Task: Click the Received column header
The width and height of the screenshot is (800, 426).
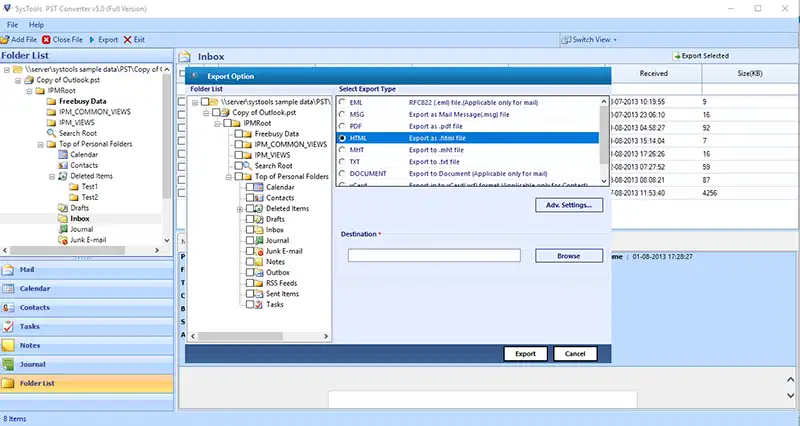Action: [654, 73]
